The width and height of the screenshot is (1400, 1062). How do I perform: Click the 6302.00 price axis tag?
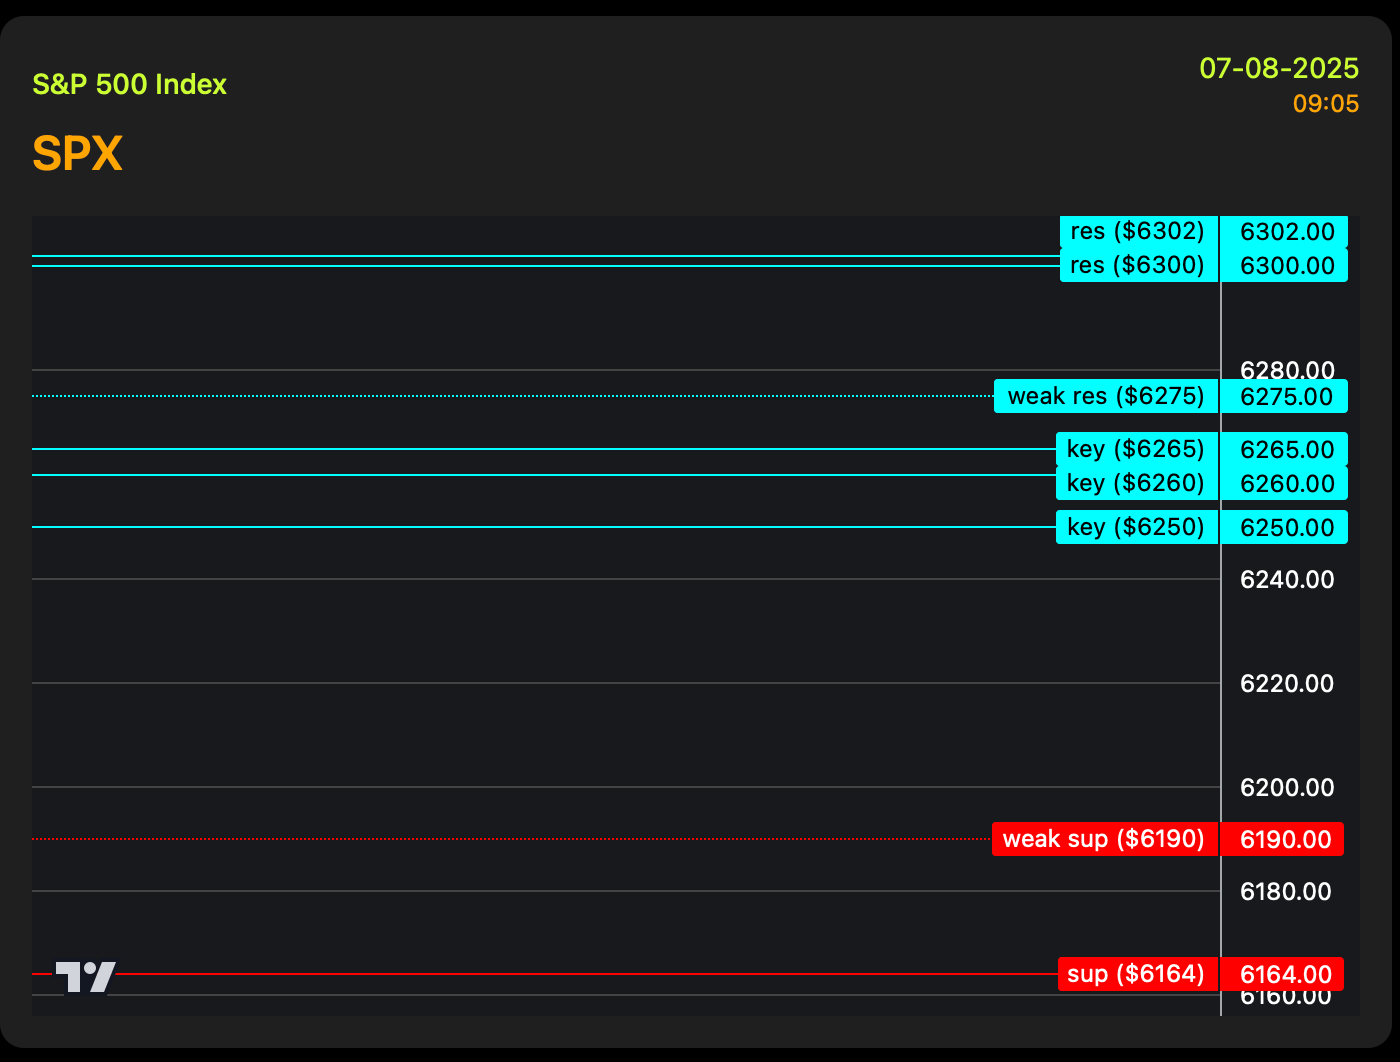(1285, 232)
